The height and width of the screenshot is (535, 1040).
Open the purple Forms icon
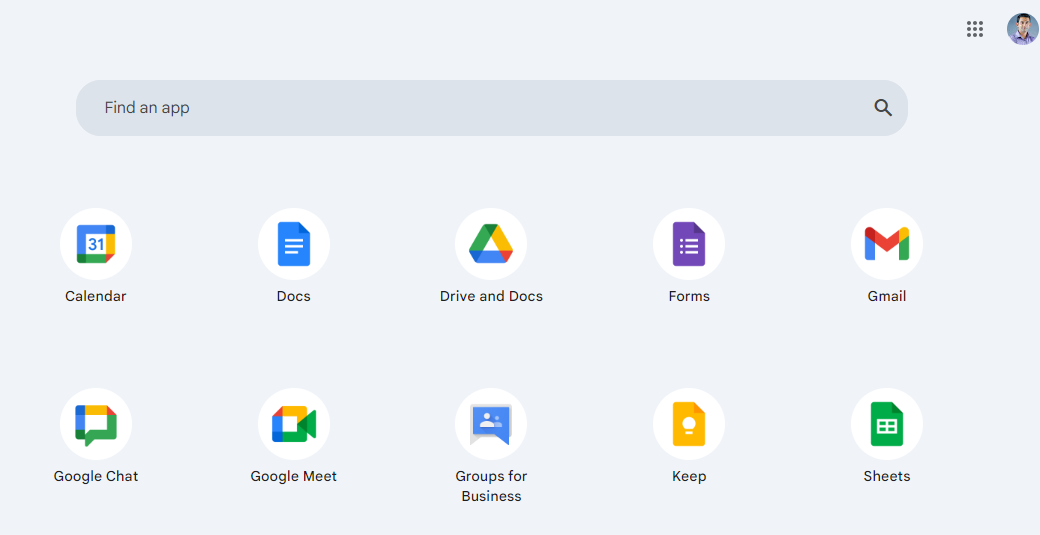pos(689,244)
